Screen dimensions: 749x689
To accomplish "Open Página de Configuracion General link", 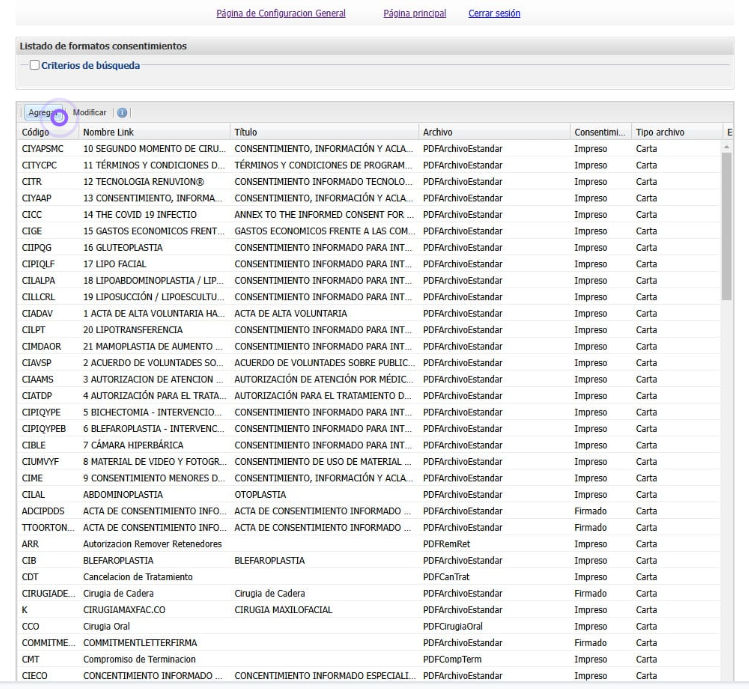I will click(x=281, y=13).
